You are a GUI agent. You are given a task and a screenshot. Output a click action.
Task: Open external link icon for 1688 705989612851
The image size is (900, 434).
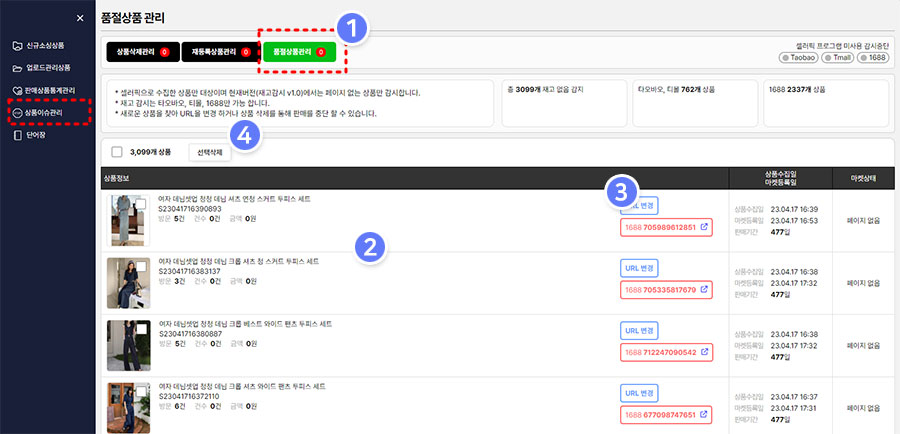coord(705,227)
